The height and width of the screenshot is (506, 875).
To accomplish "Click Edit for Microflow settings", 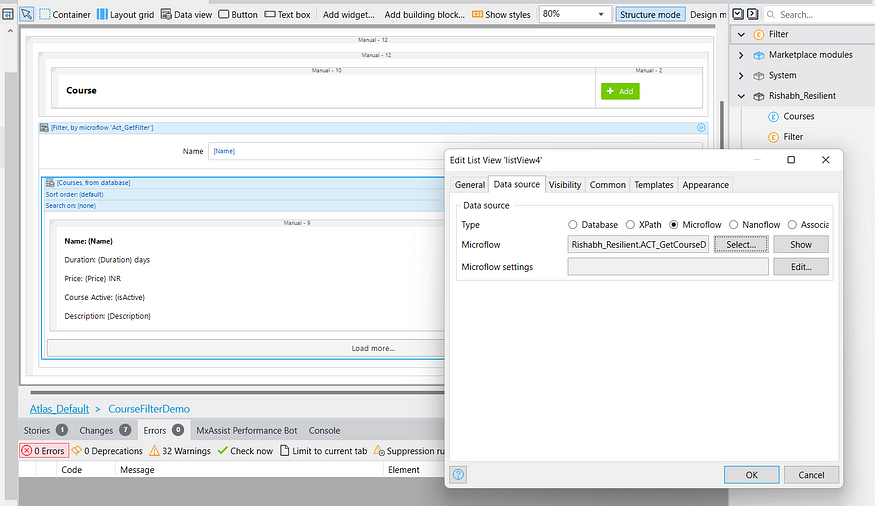I will click(801, 267).
